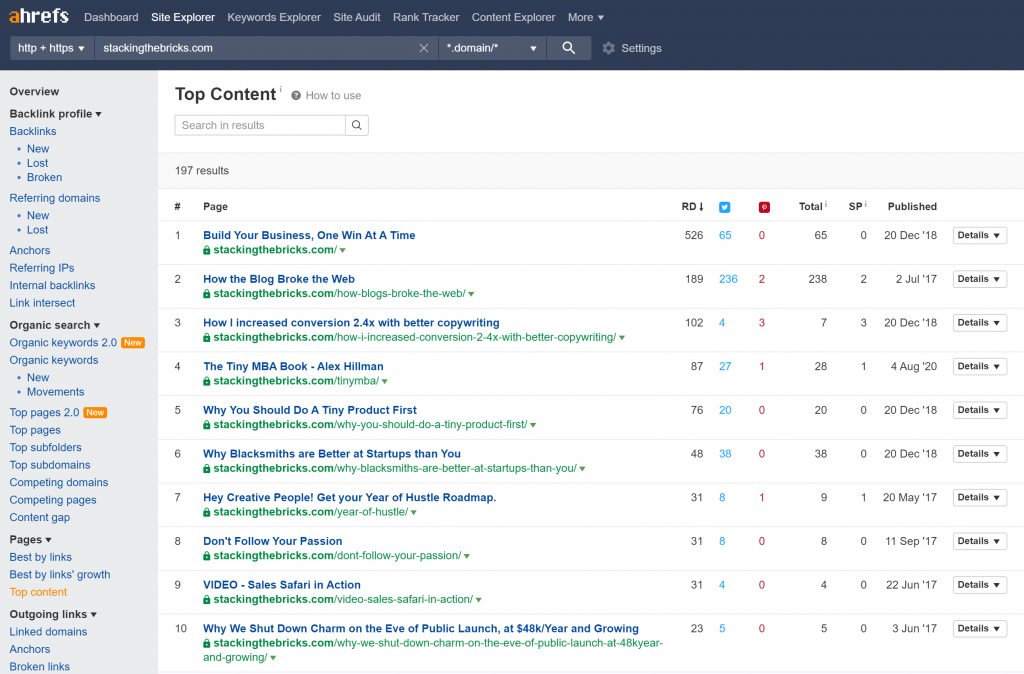Click search-in-results magnifier button
Image resolution: width=1024 pixels, height=674 pixels.
[x=357, y=125]
